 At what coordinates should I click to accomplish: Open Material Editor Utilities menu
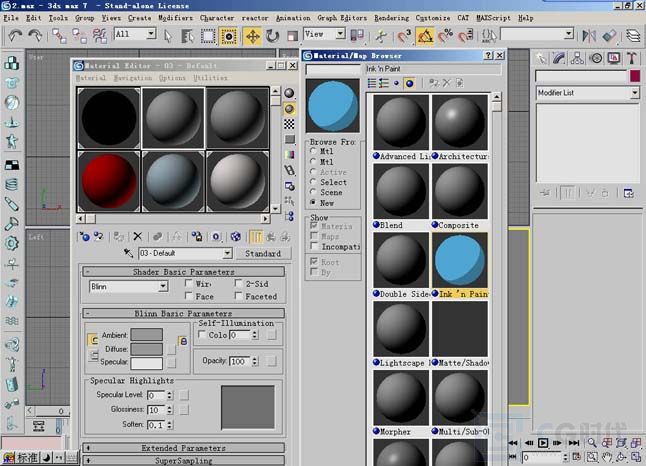(x=210, y=78)
